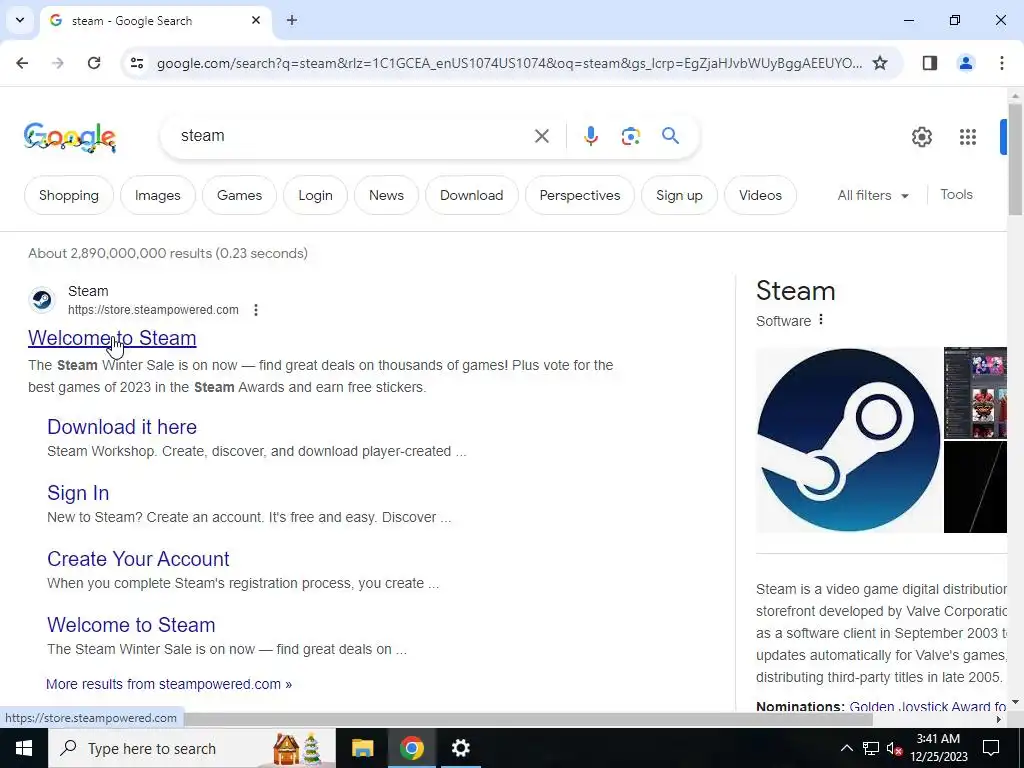
Task: Open Settings gear in taskbar
Action: click(460, 748)
